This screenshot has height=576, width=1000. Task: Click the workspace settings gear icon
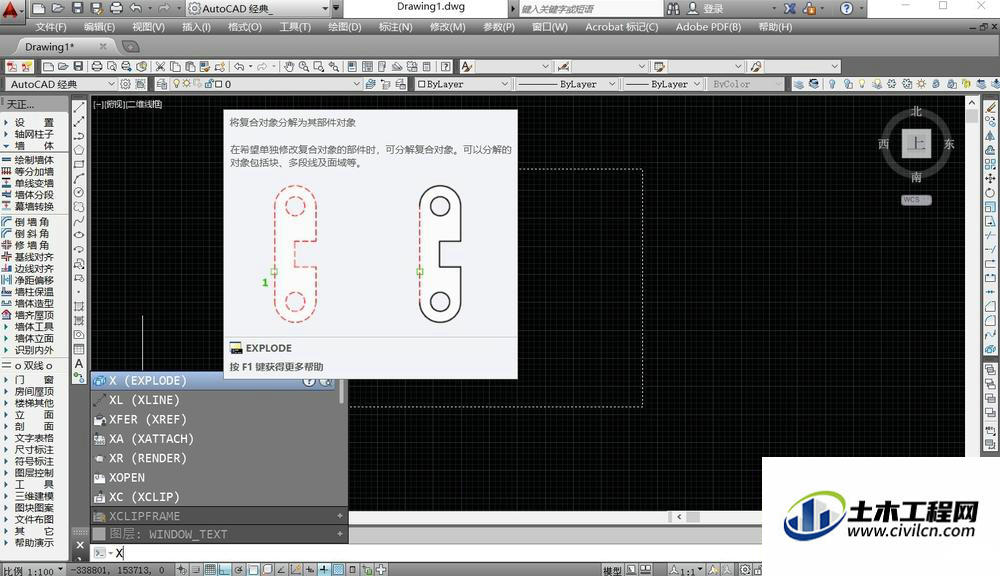(126, 84)
